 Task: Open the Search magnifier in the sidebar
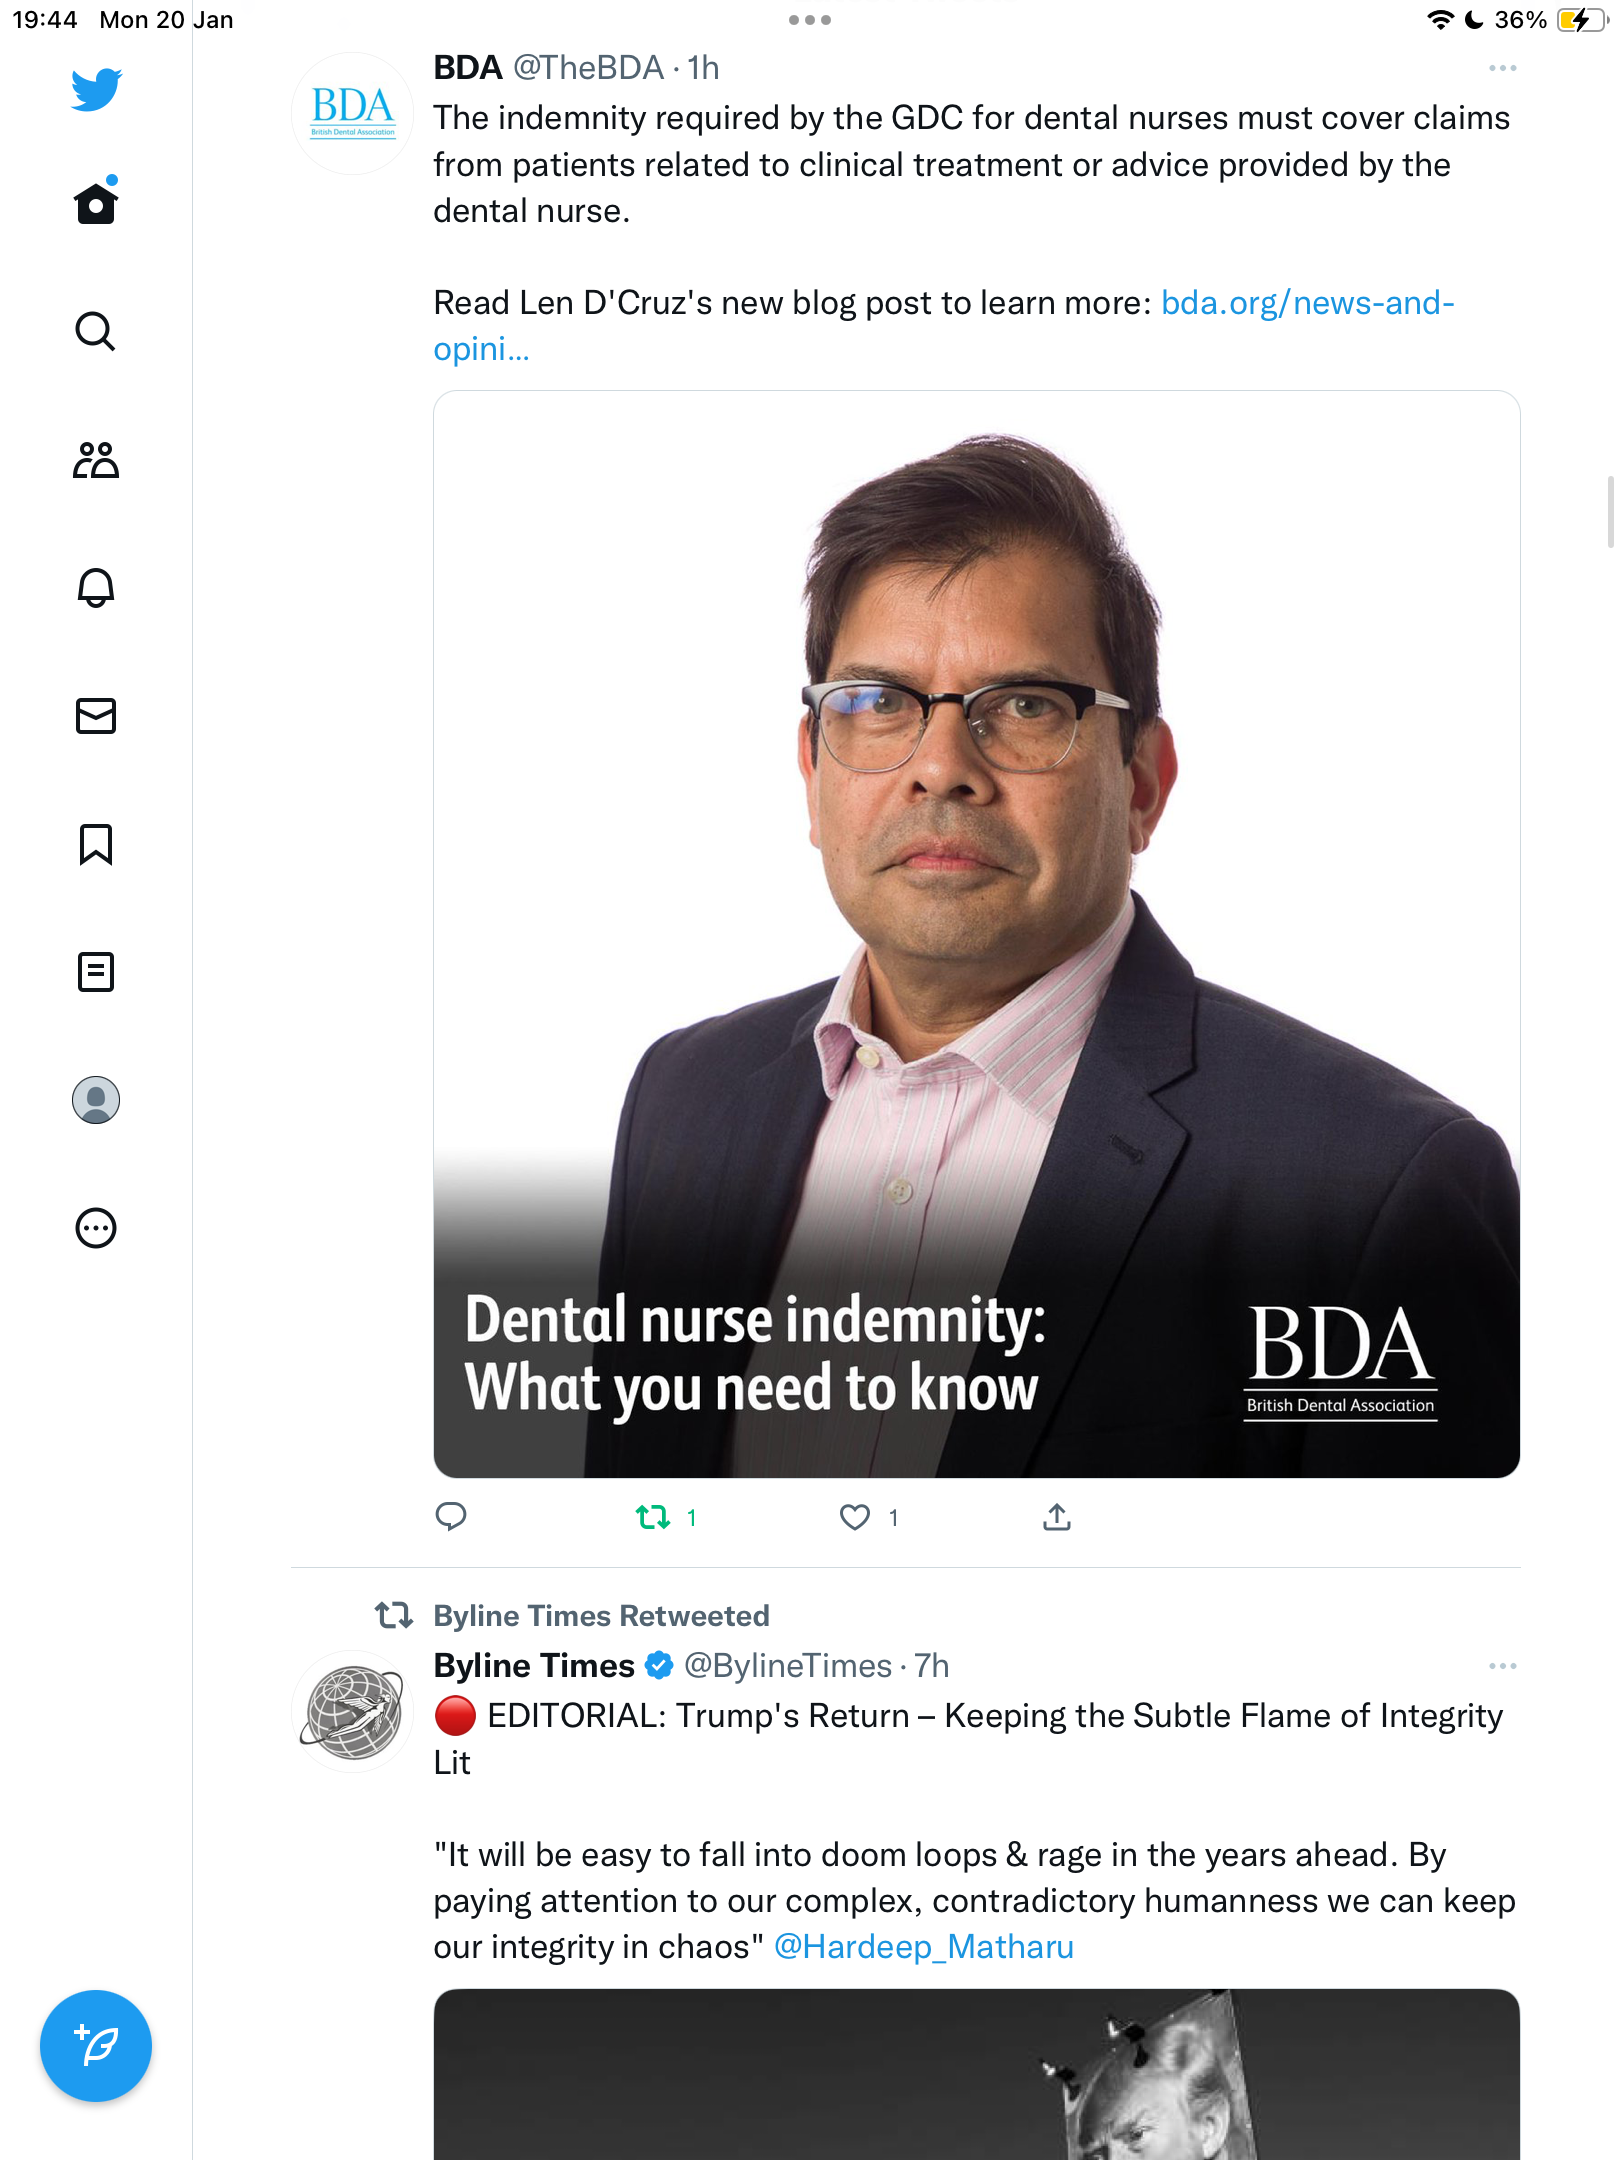click(x=96, y=331)
